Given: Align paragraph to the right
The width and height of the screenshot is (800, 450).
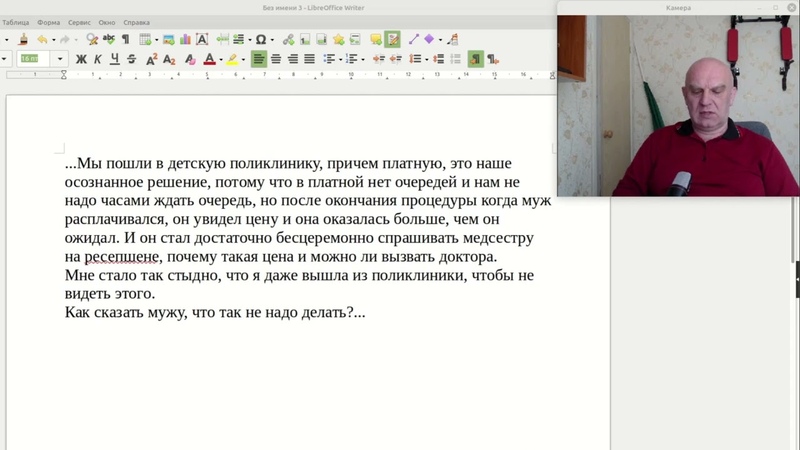Looking at the screenshot, I should 293,59.
